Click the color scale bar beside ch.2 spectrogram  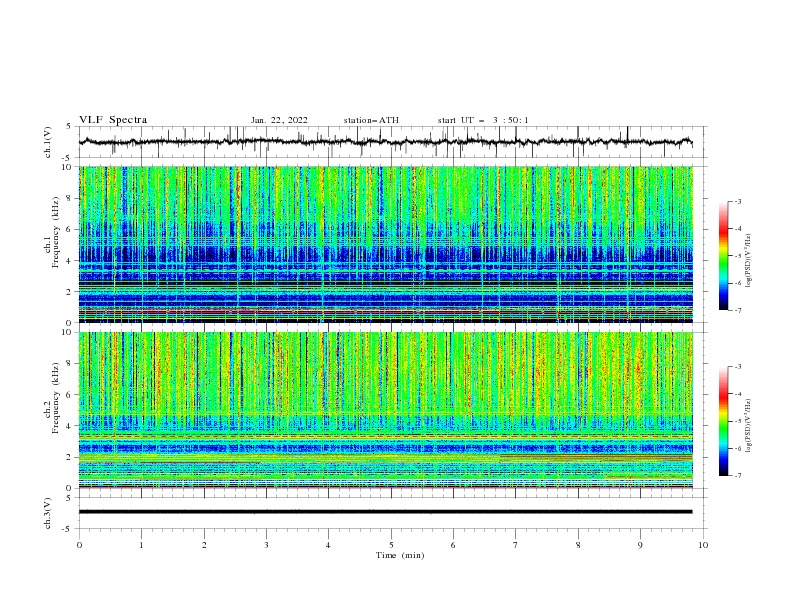[724, 421]
